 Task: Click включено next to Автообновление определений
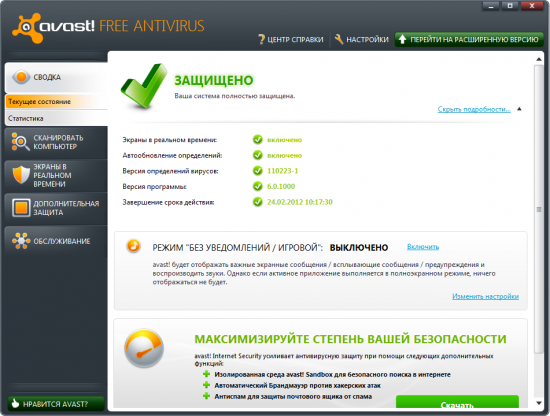coord(284,155)
